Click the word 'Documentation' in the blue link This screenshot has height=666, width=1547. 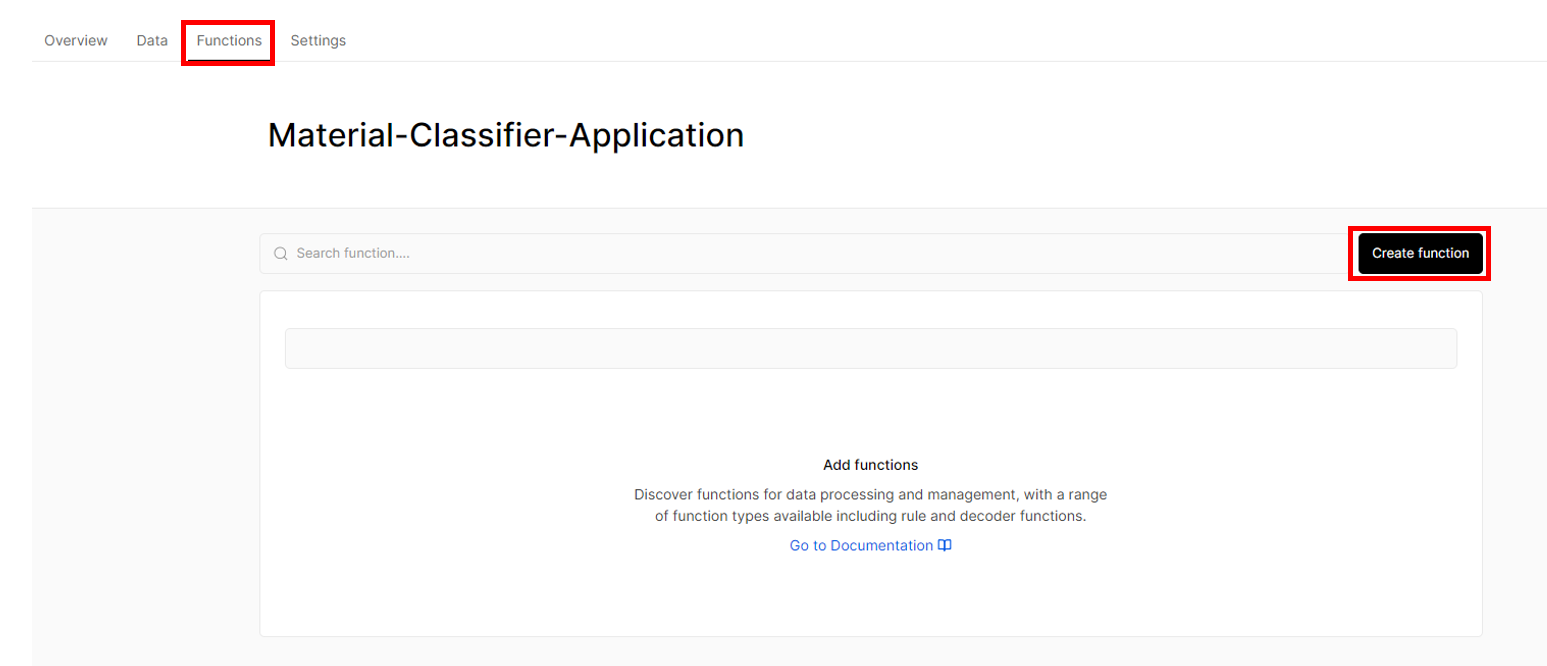click(x=881, y=546)
